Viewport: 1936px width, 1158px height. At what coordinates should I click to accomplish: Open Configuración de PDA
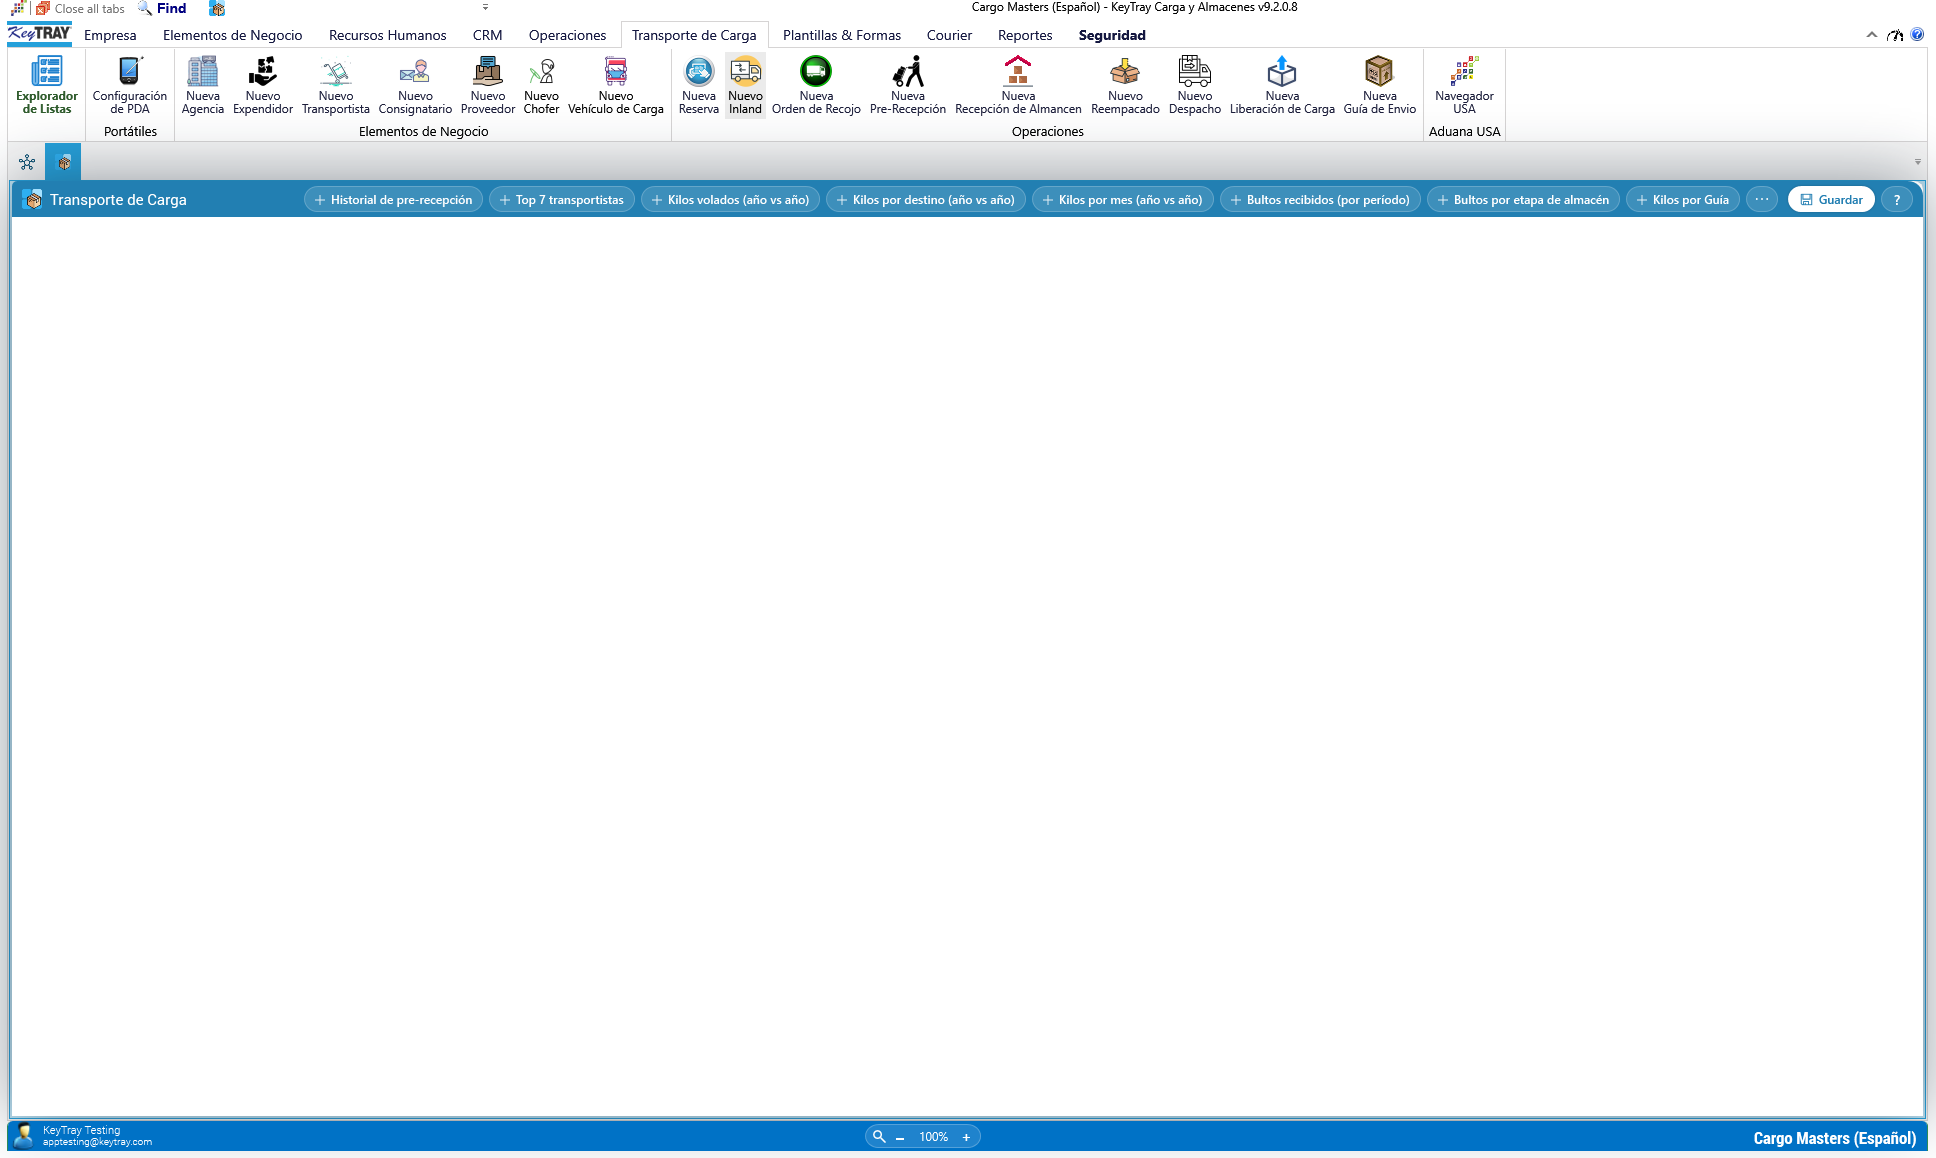130,85
